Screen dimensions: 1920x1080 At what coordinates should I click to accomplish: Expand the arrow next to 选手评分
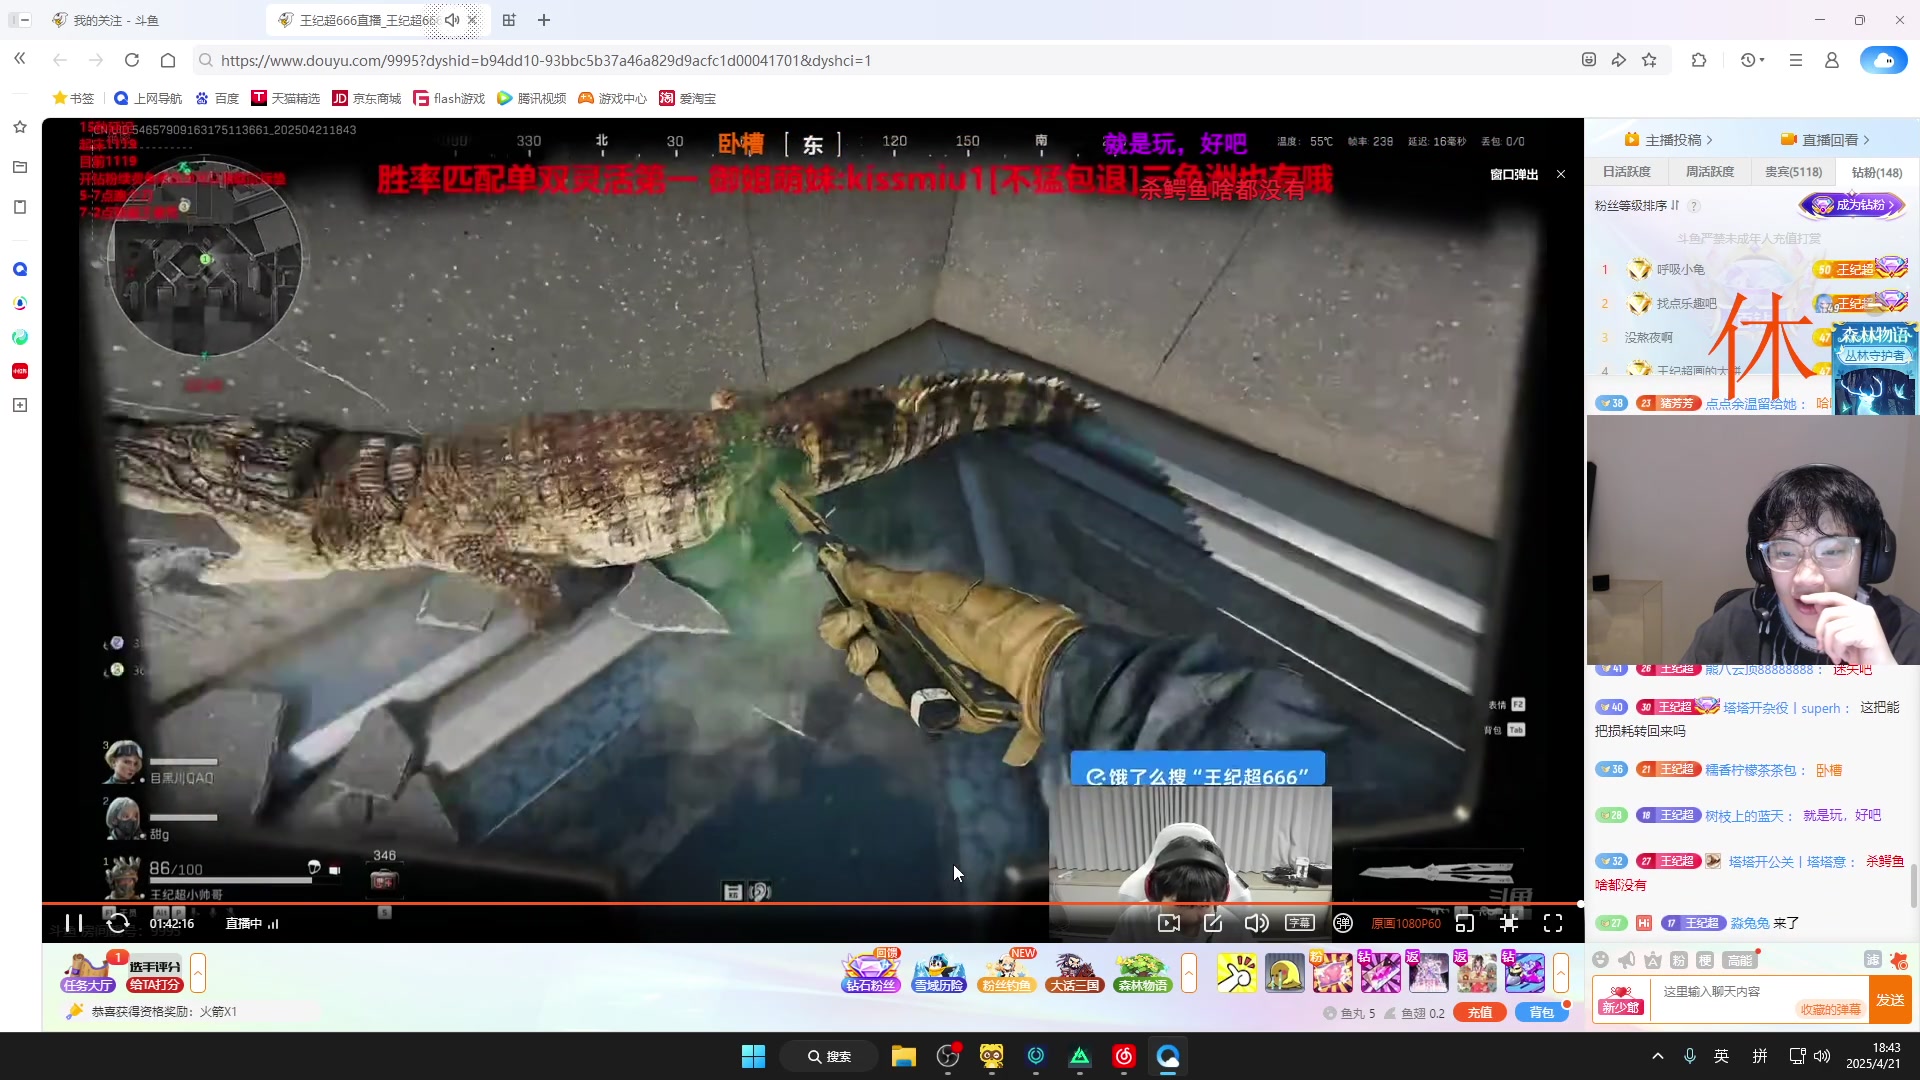tap(198, 973)
